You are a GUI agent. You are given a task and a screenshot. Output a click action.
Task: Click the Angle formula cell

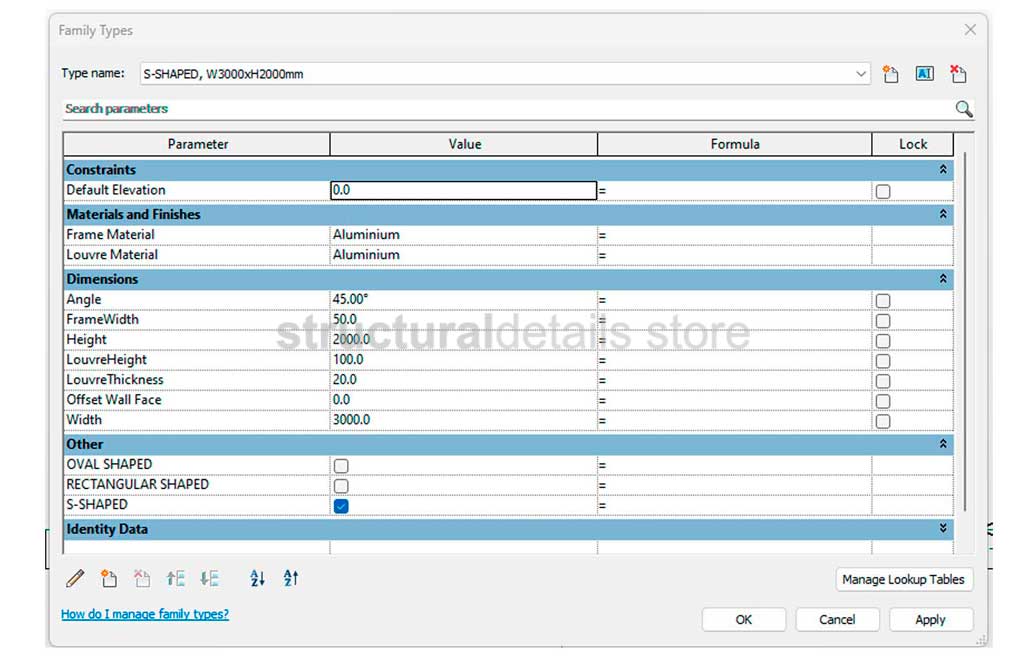[735, 300]
